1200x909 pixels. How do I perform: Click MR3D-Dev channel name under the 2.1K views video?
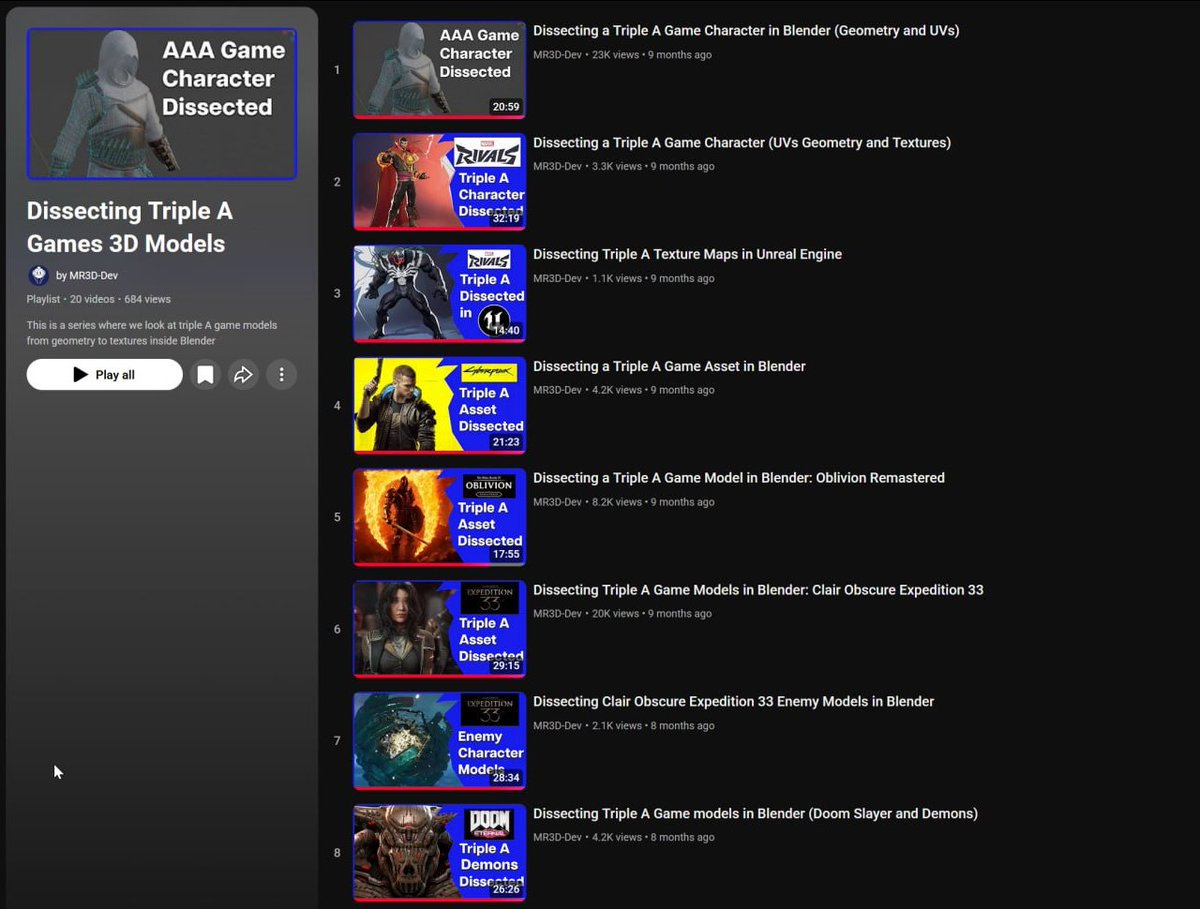pyautogui.click(x=557, y=726)
